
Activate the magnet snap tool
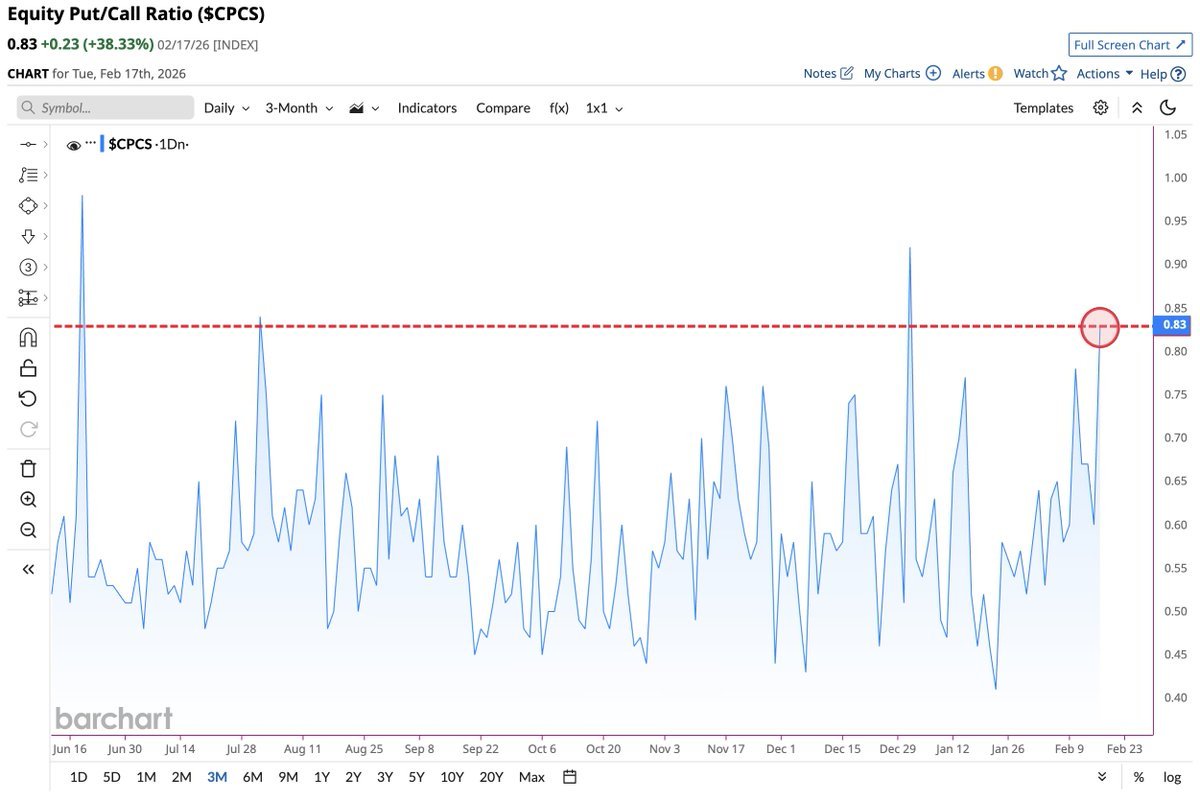point(28,338)
